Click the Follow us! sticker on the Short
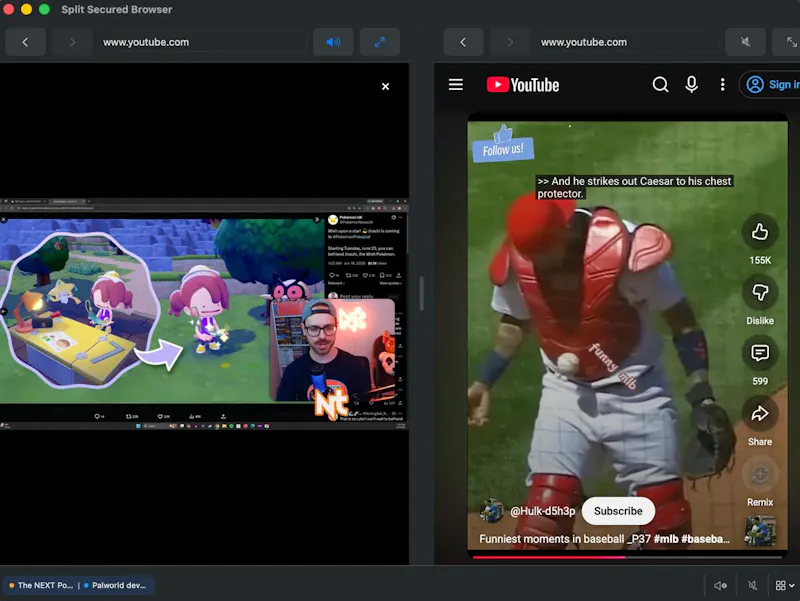The image size is (800, 601). [x=503, y=144]
